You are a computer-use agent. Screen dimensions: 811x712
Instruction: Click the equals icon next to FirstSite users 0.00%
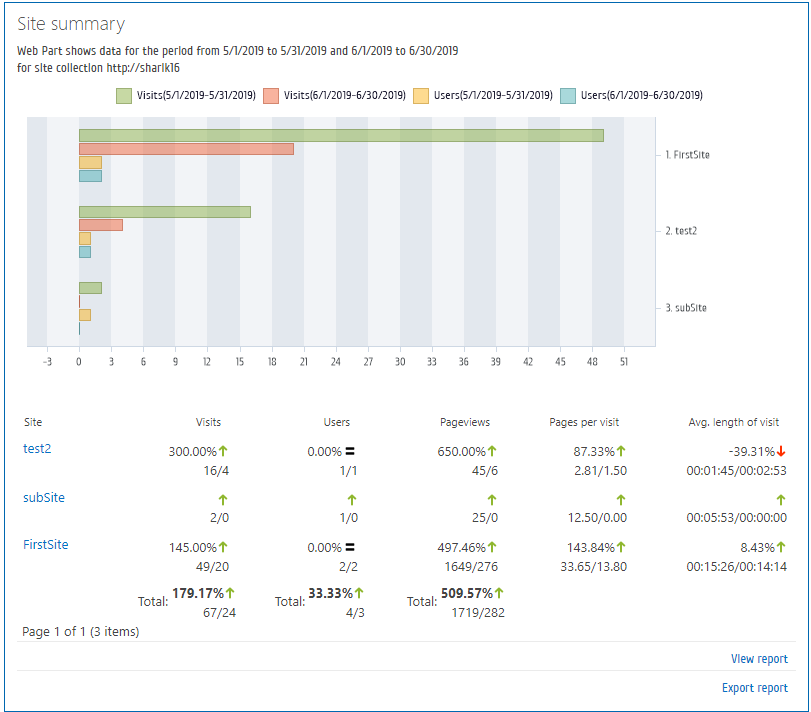[x=350, y=547]
